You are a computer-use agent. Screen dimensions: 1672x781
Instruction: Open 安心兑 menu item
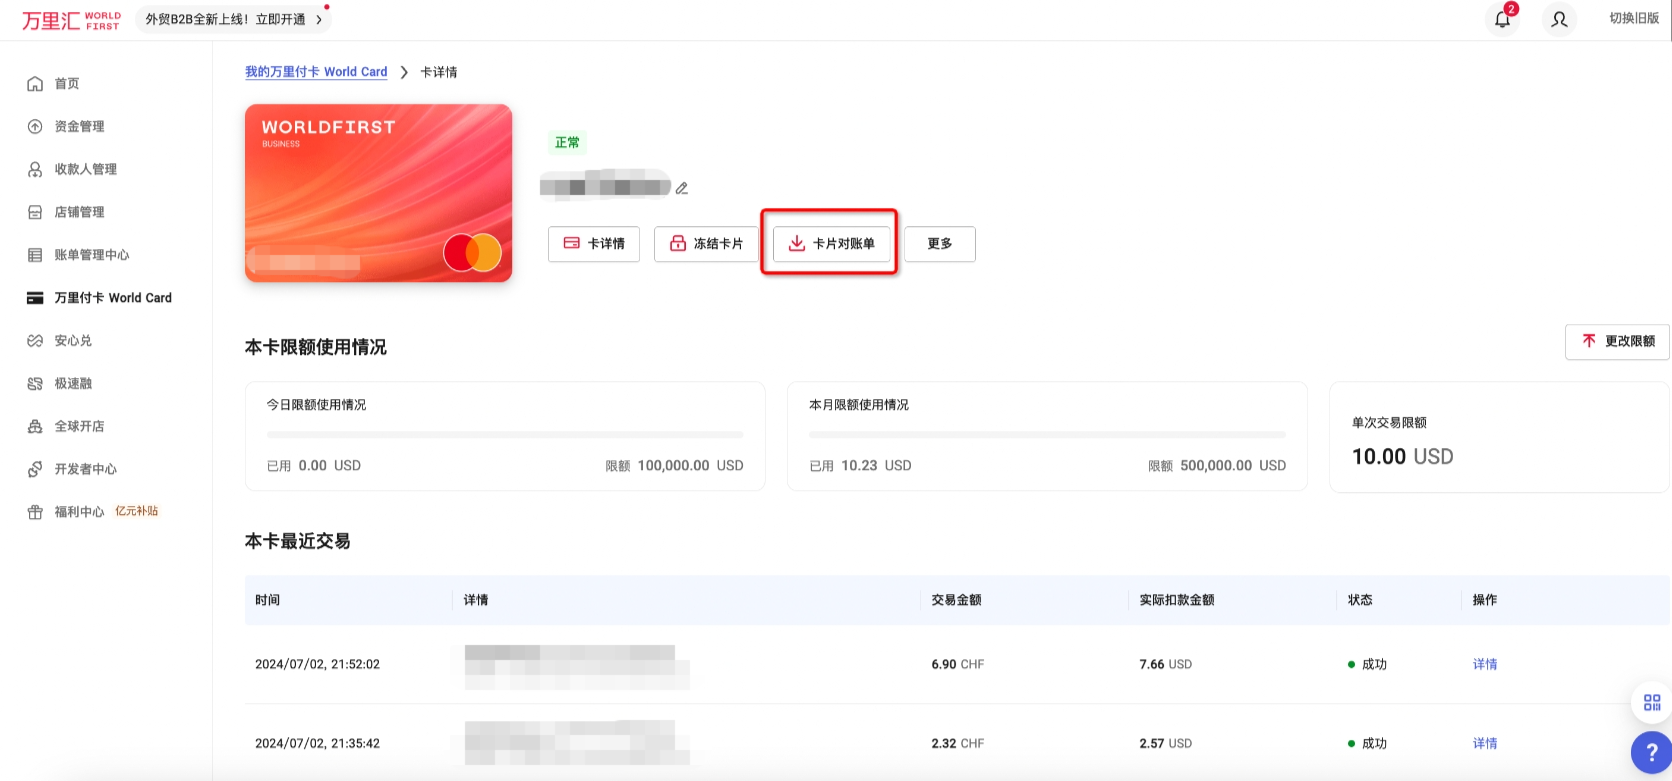point(73,341)
